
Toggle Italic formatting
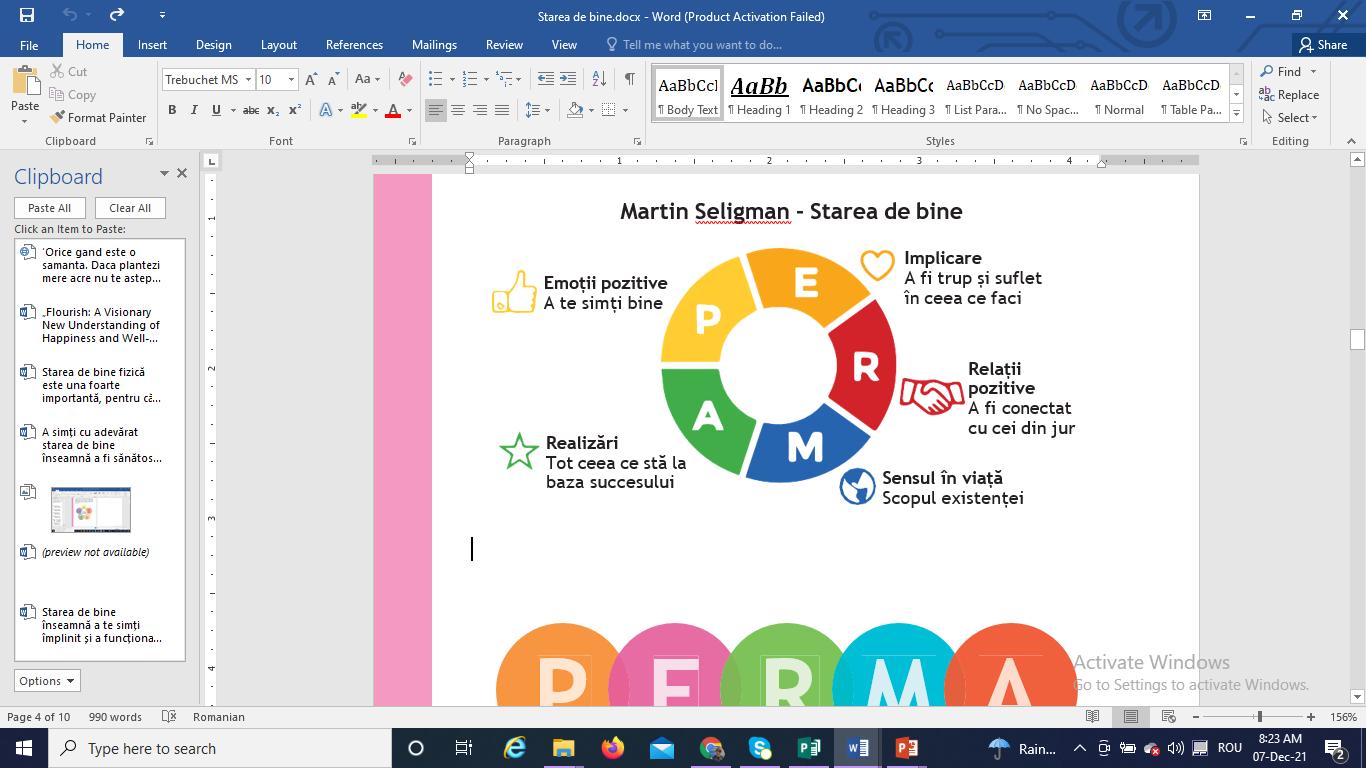pyautogui.click(x=194, y=110)
